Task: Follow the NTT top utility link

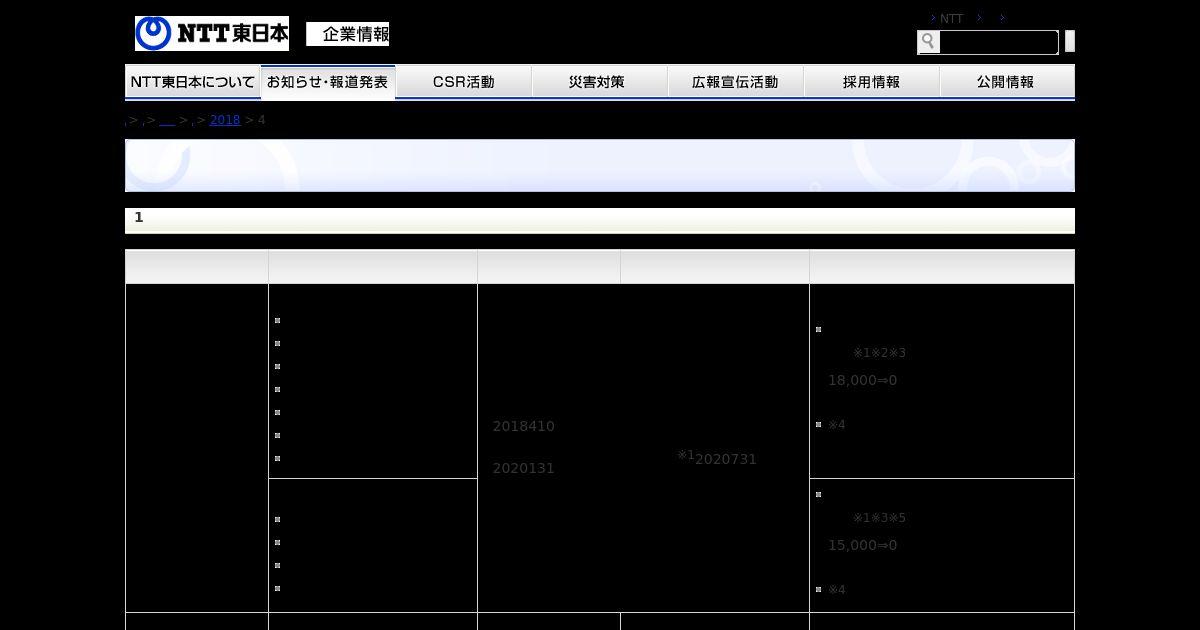Action: pos(951,18)
